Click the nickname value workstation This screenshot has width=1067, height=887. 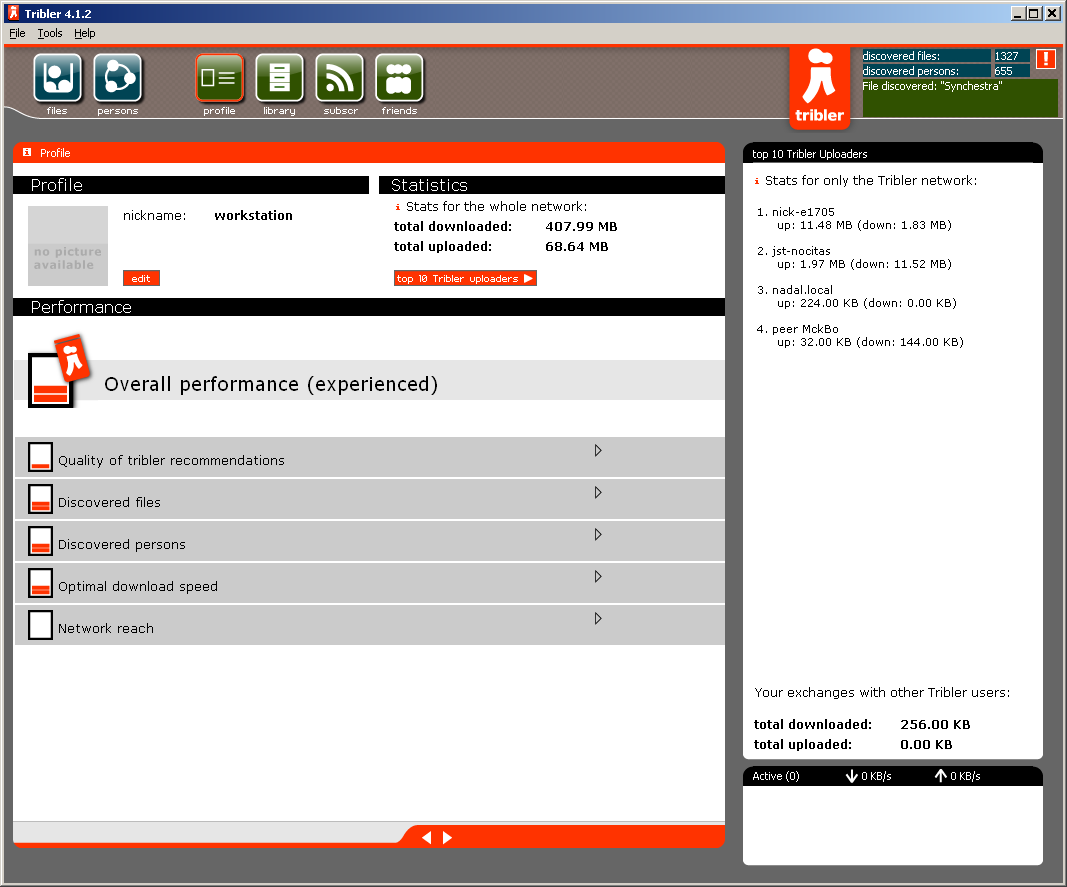(253, 216)
